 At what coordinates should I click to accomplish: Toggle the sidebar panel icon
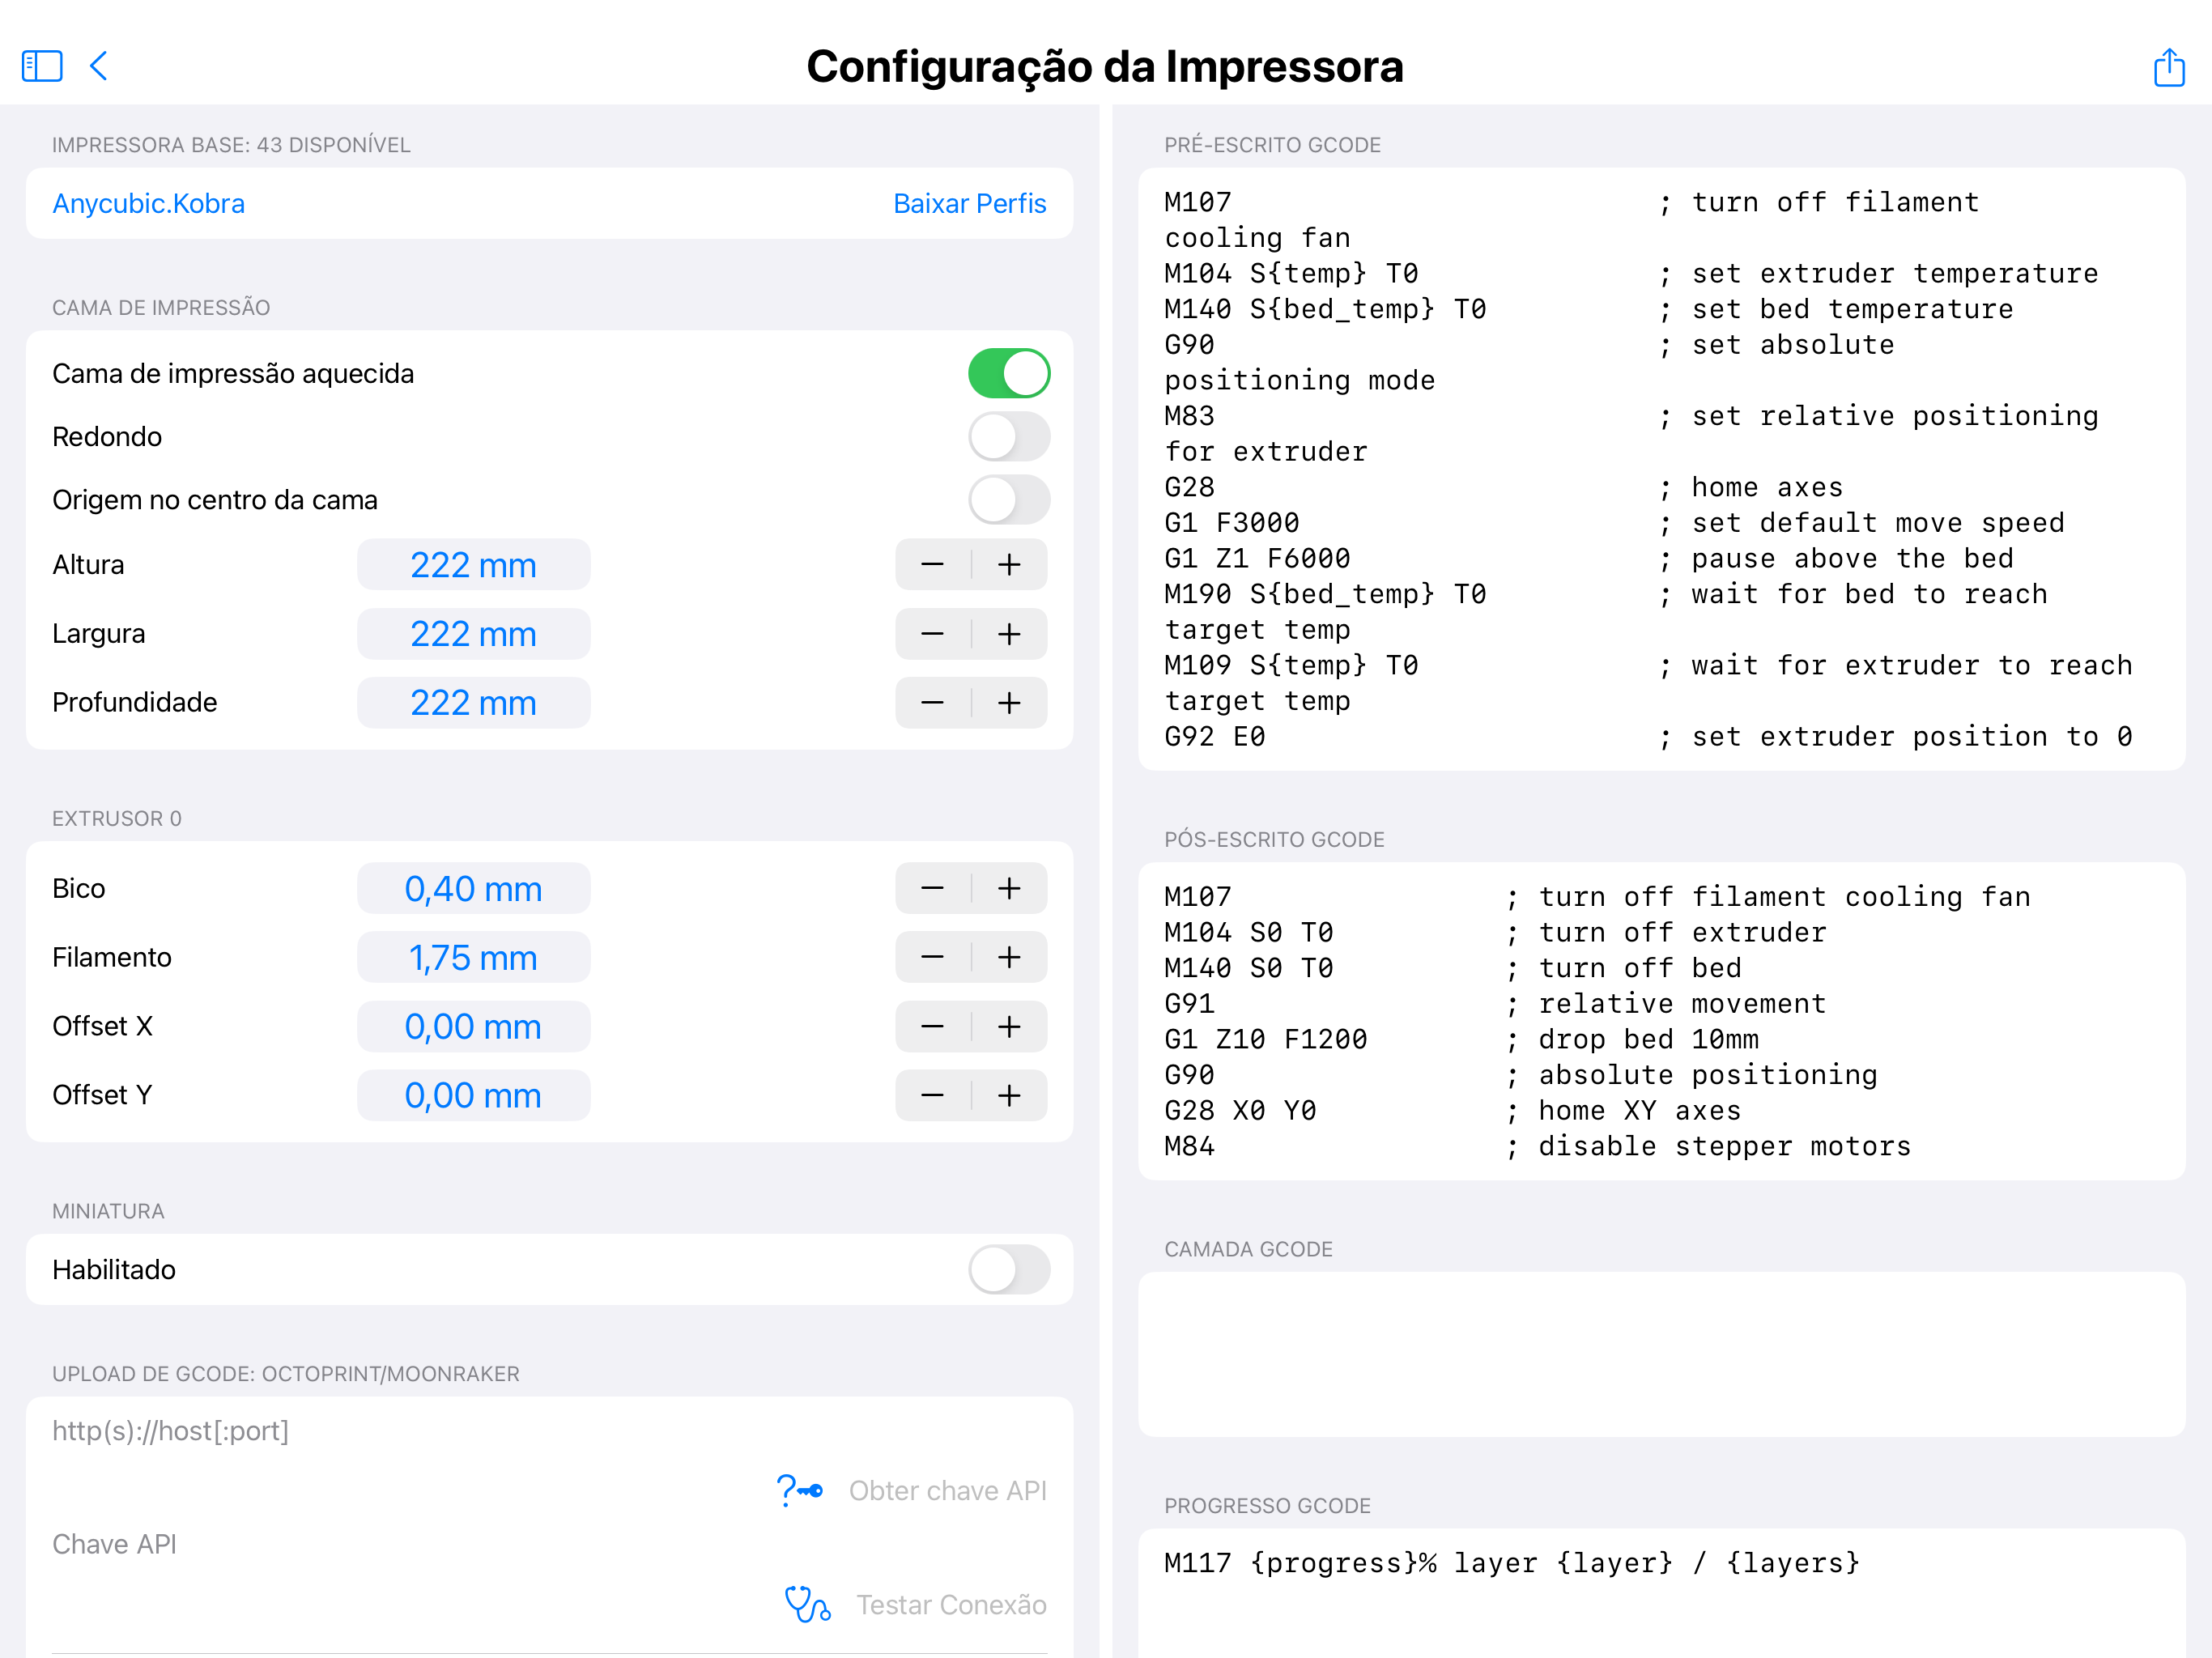pos(42,66)
